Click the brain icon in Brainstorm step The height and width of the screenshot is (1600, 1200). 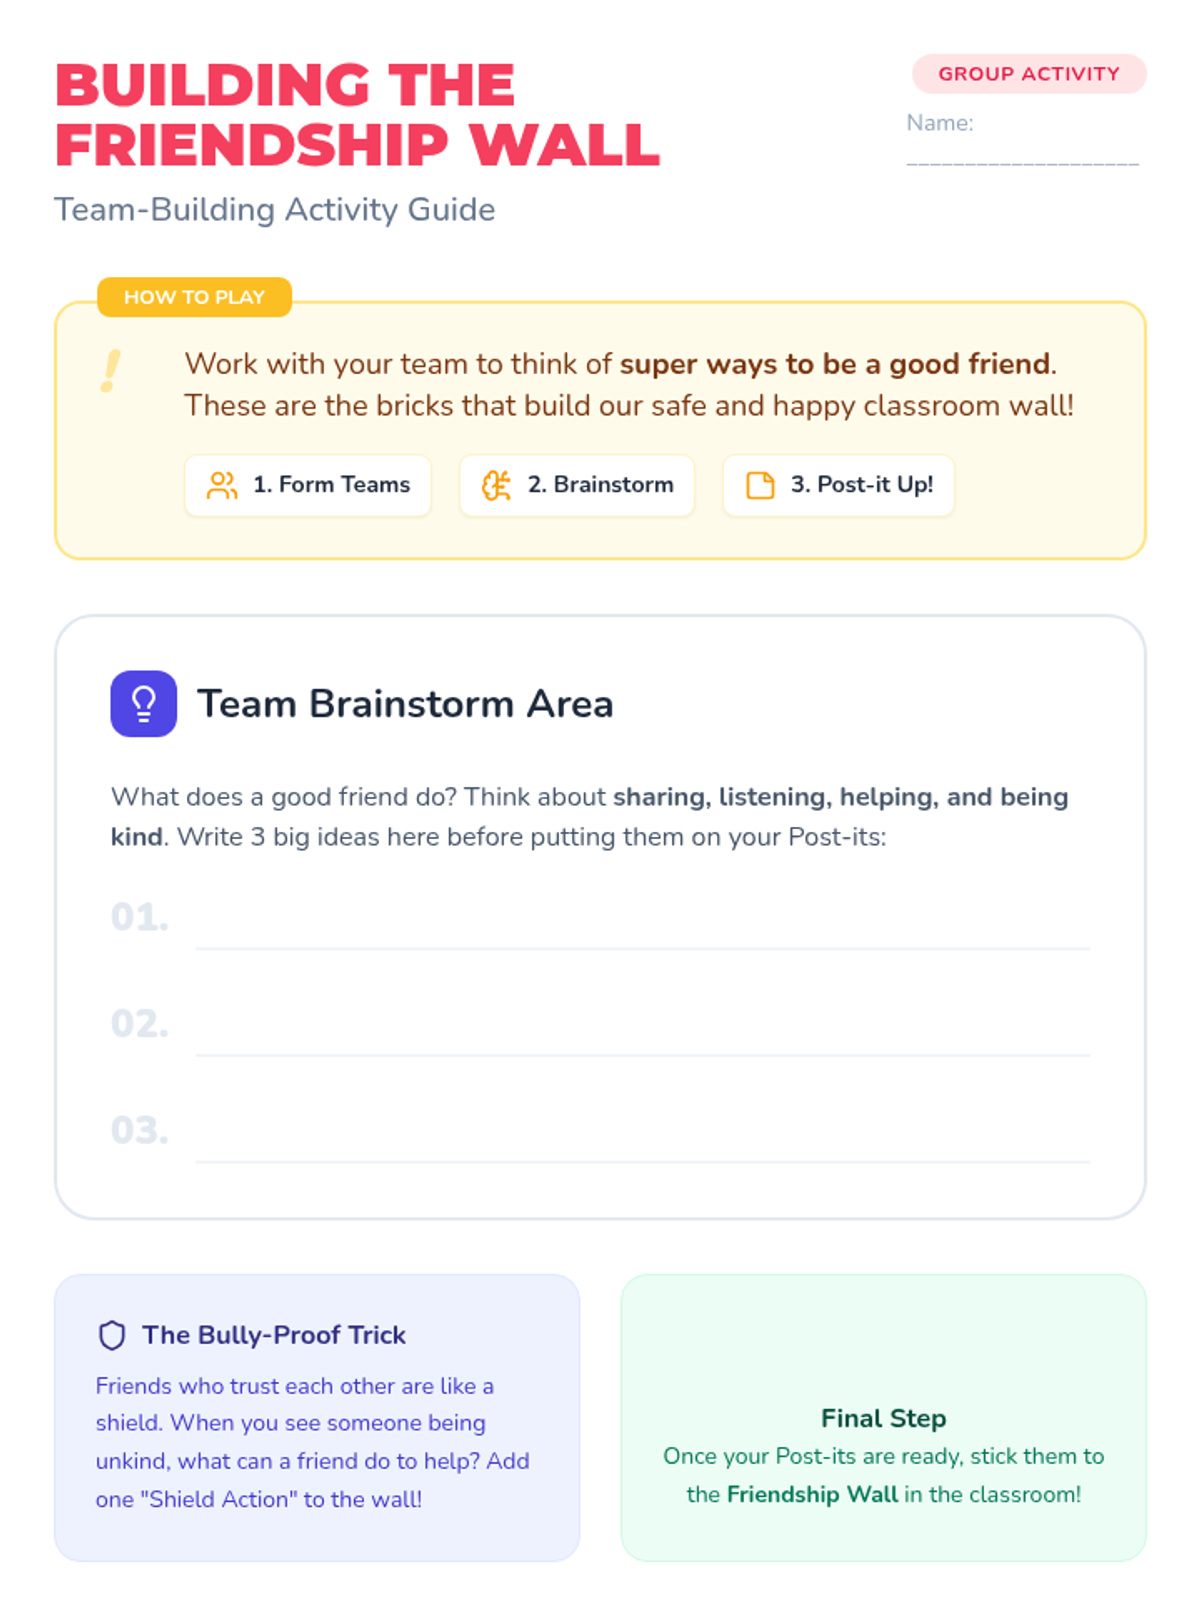click(x=496, y=485)
